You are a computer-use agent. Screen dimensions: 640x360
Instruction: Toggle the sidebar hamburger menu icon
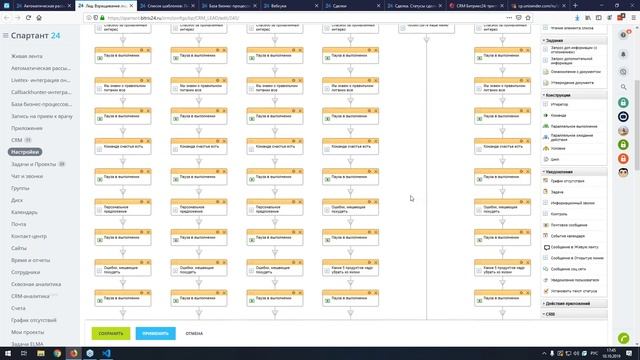[x=5, y=36]
